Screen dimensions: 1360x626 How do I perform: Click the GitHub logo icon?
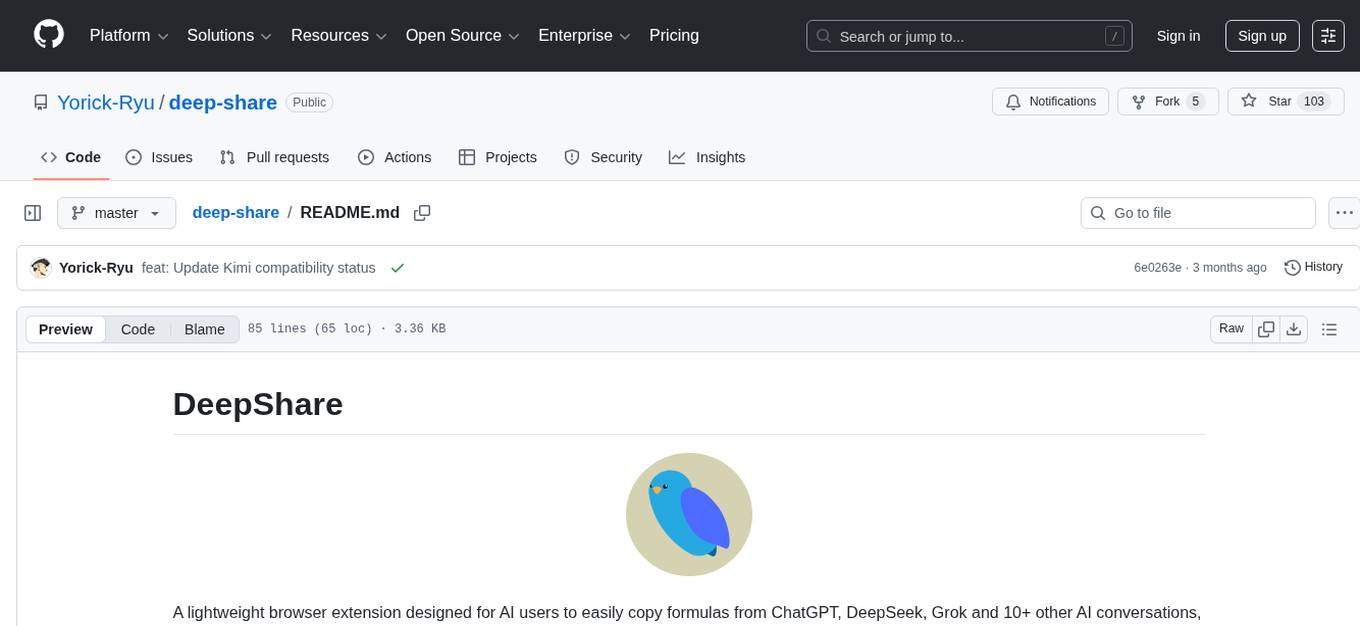tap(48, 33)
